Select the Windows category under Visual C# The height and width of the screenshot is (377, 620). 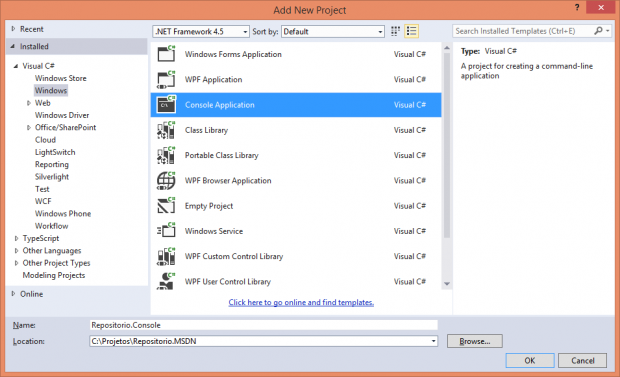pyautogui.click(x=51, y=91)
